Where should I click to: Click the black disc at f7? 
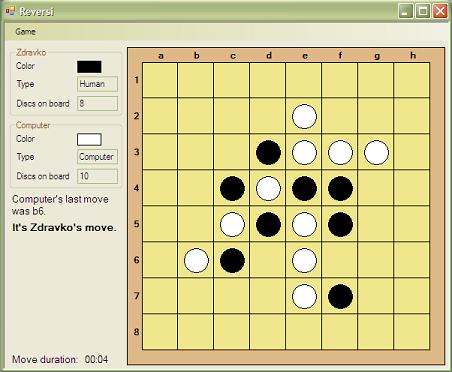click(340, 296)
